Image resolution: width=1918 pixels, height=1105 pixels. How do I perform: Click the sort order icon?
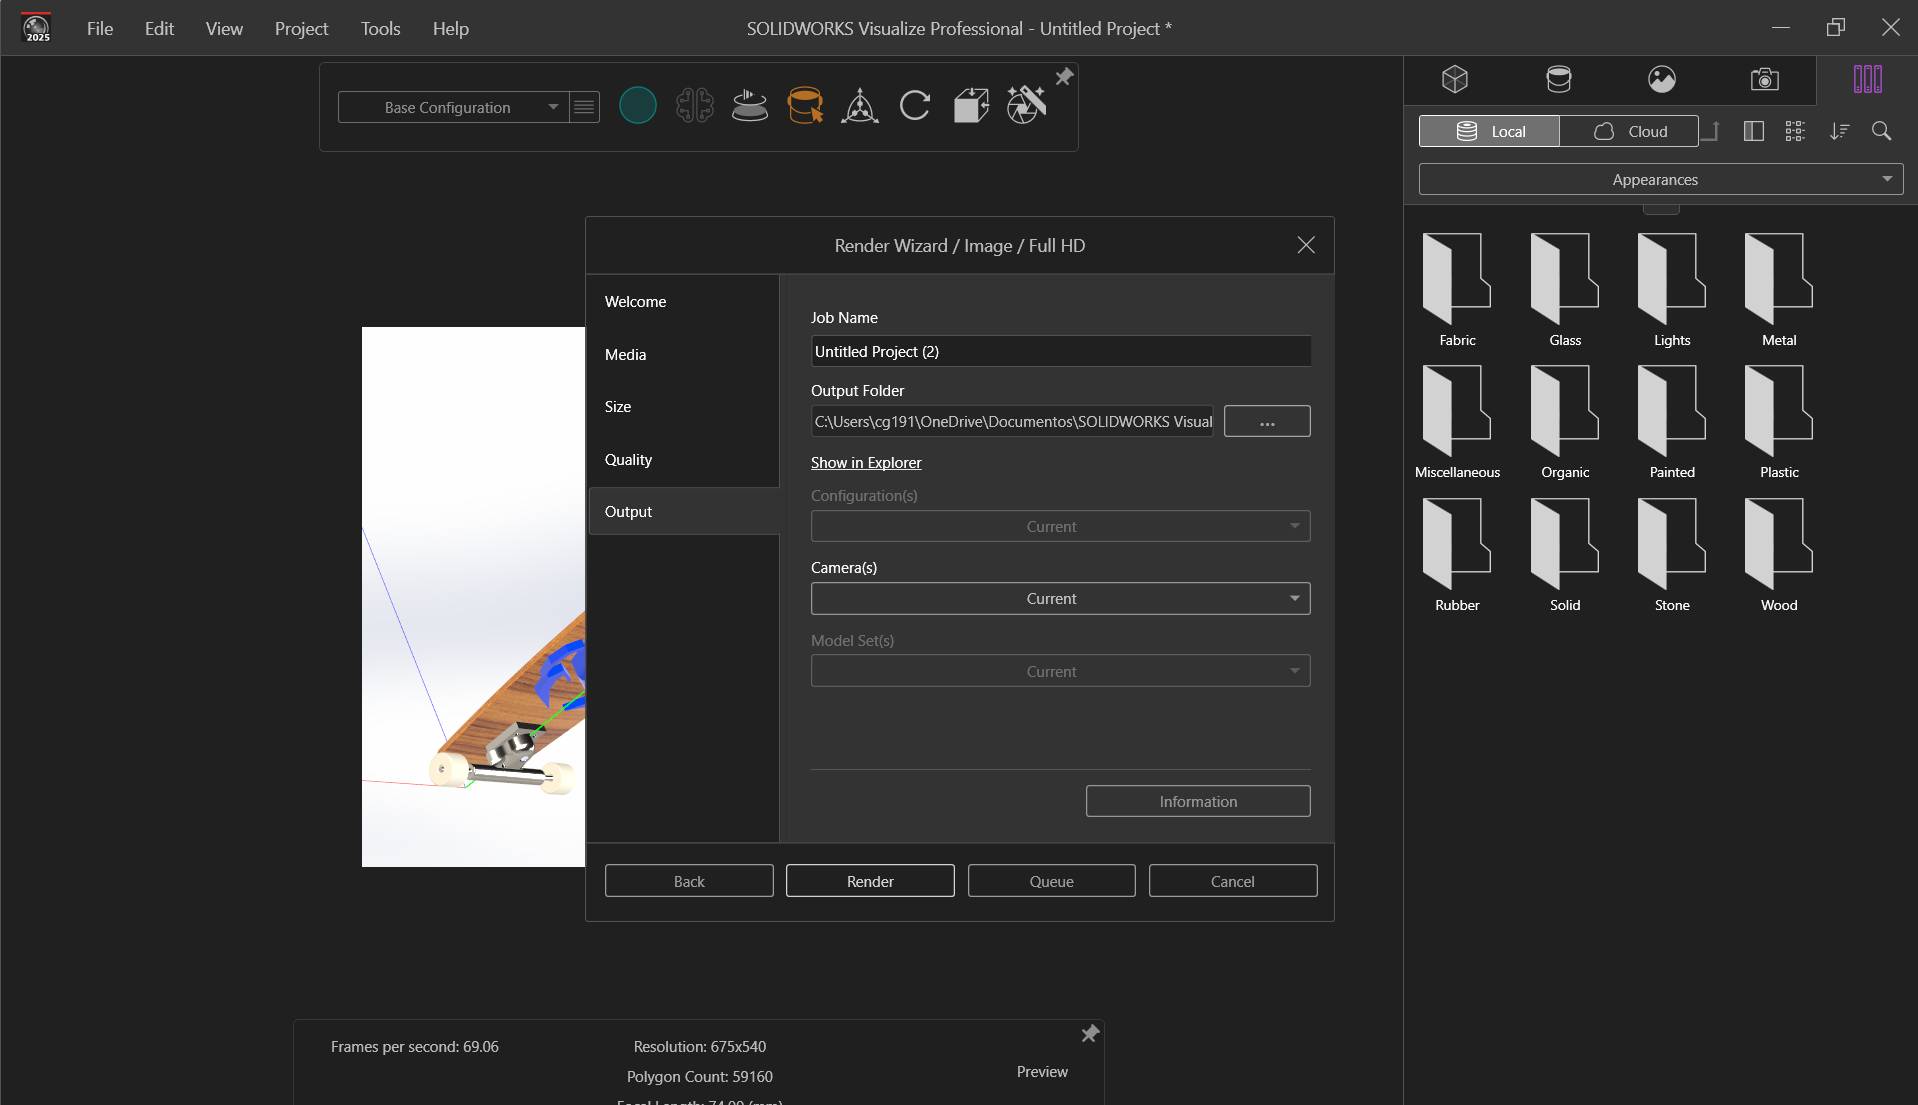[x=1839, y=131]
